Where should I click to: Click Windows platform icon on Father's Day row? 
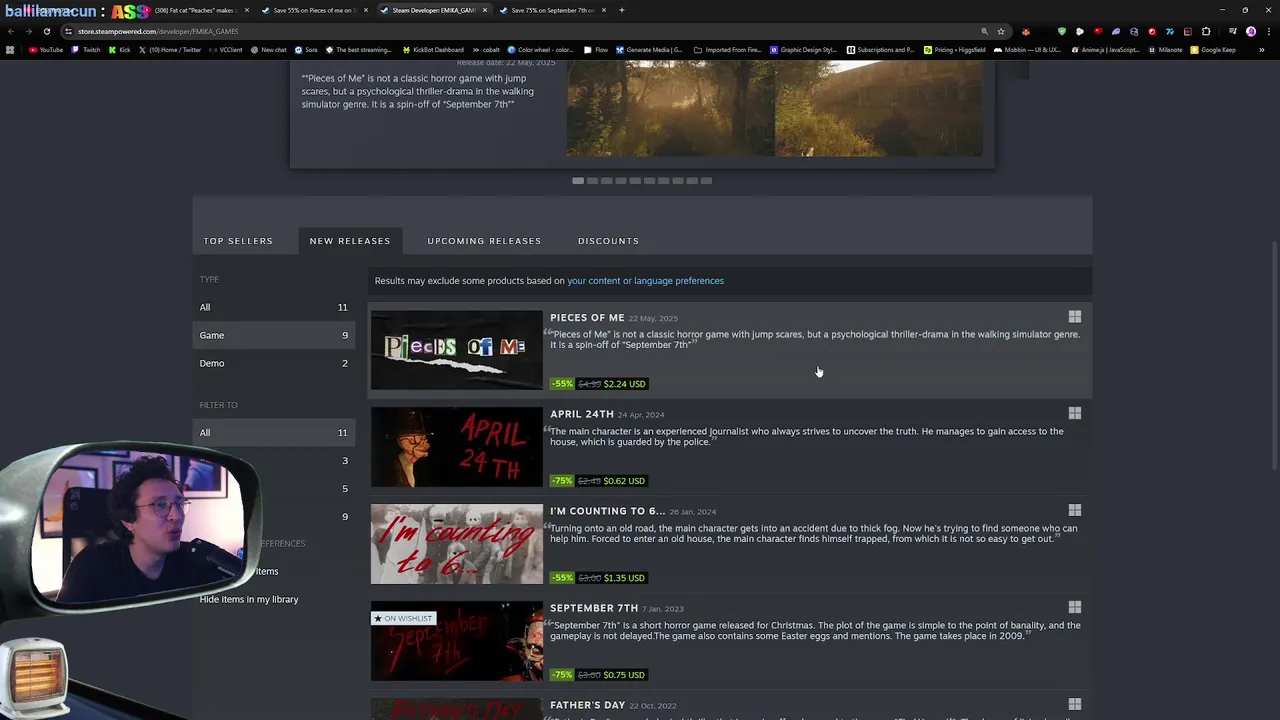click(1075, 704)
